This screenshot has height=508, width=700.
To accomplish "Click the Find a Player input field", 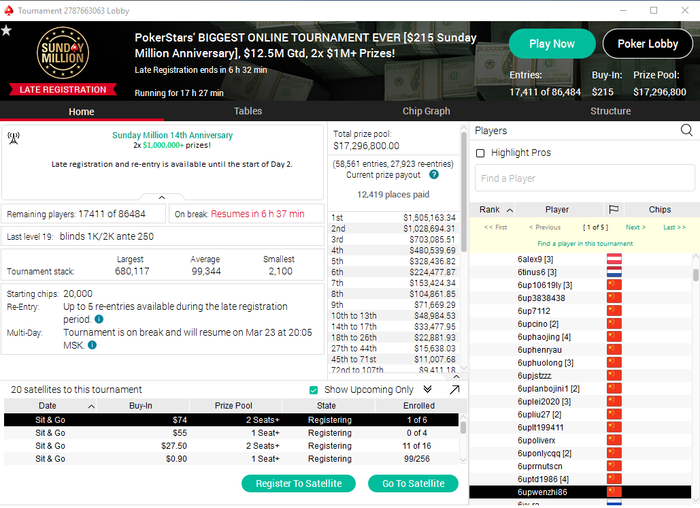I will click(584, 178).
